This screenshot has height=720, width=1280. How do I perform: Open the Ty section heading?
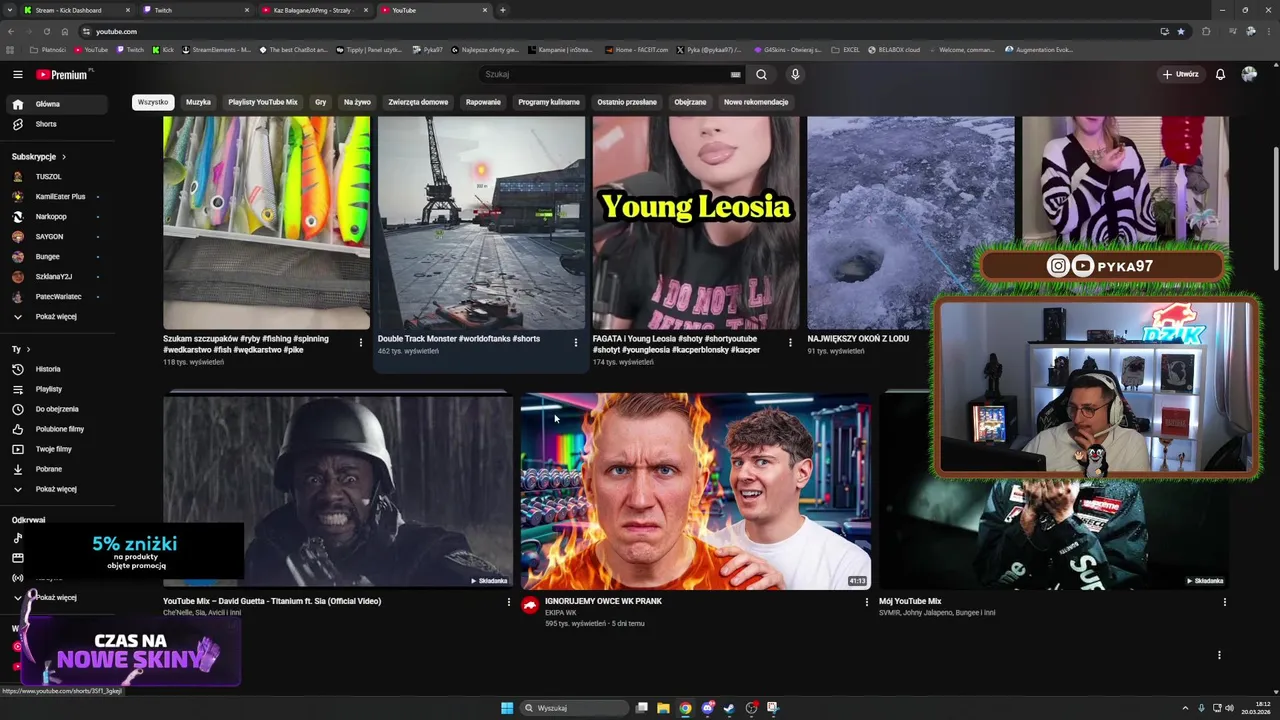tap(21, 349)
